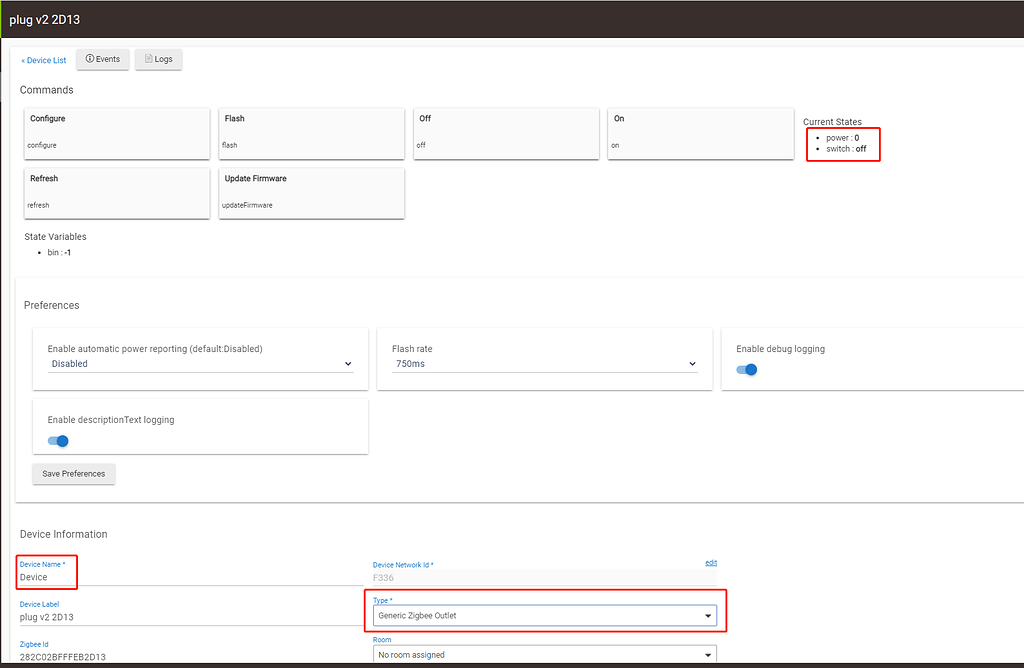Select the Device Label field showing plug v2 2D13
The image size is (1024, 668).
(100, 617)
